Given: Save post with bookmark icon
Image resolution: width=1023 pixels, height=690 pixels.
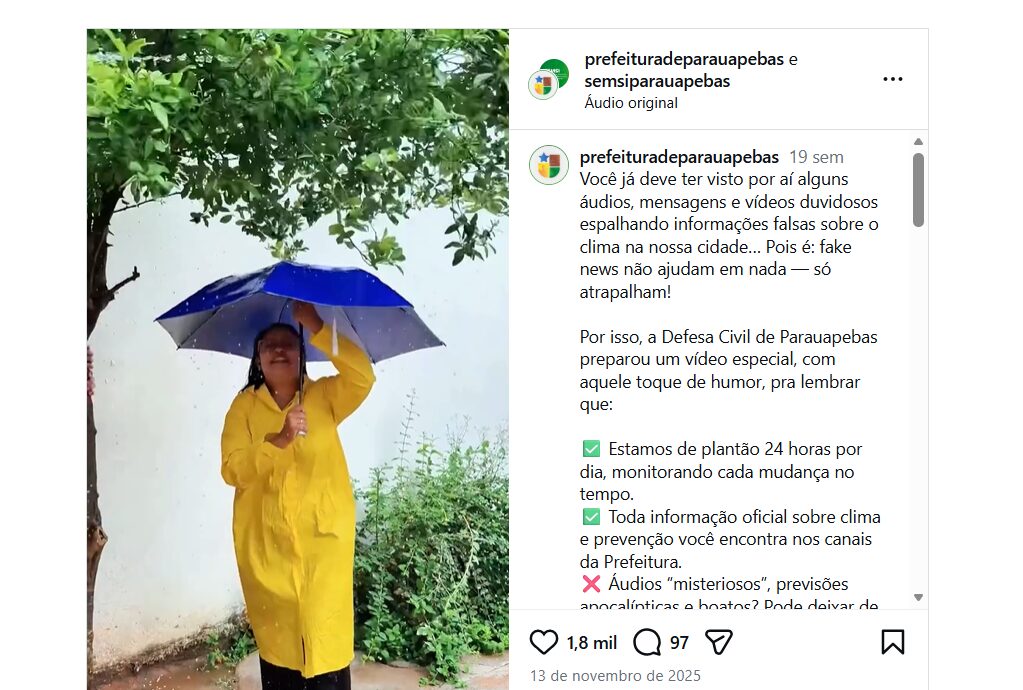Looking at the screenshot, I should [893, 642].
